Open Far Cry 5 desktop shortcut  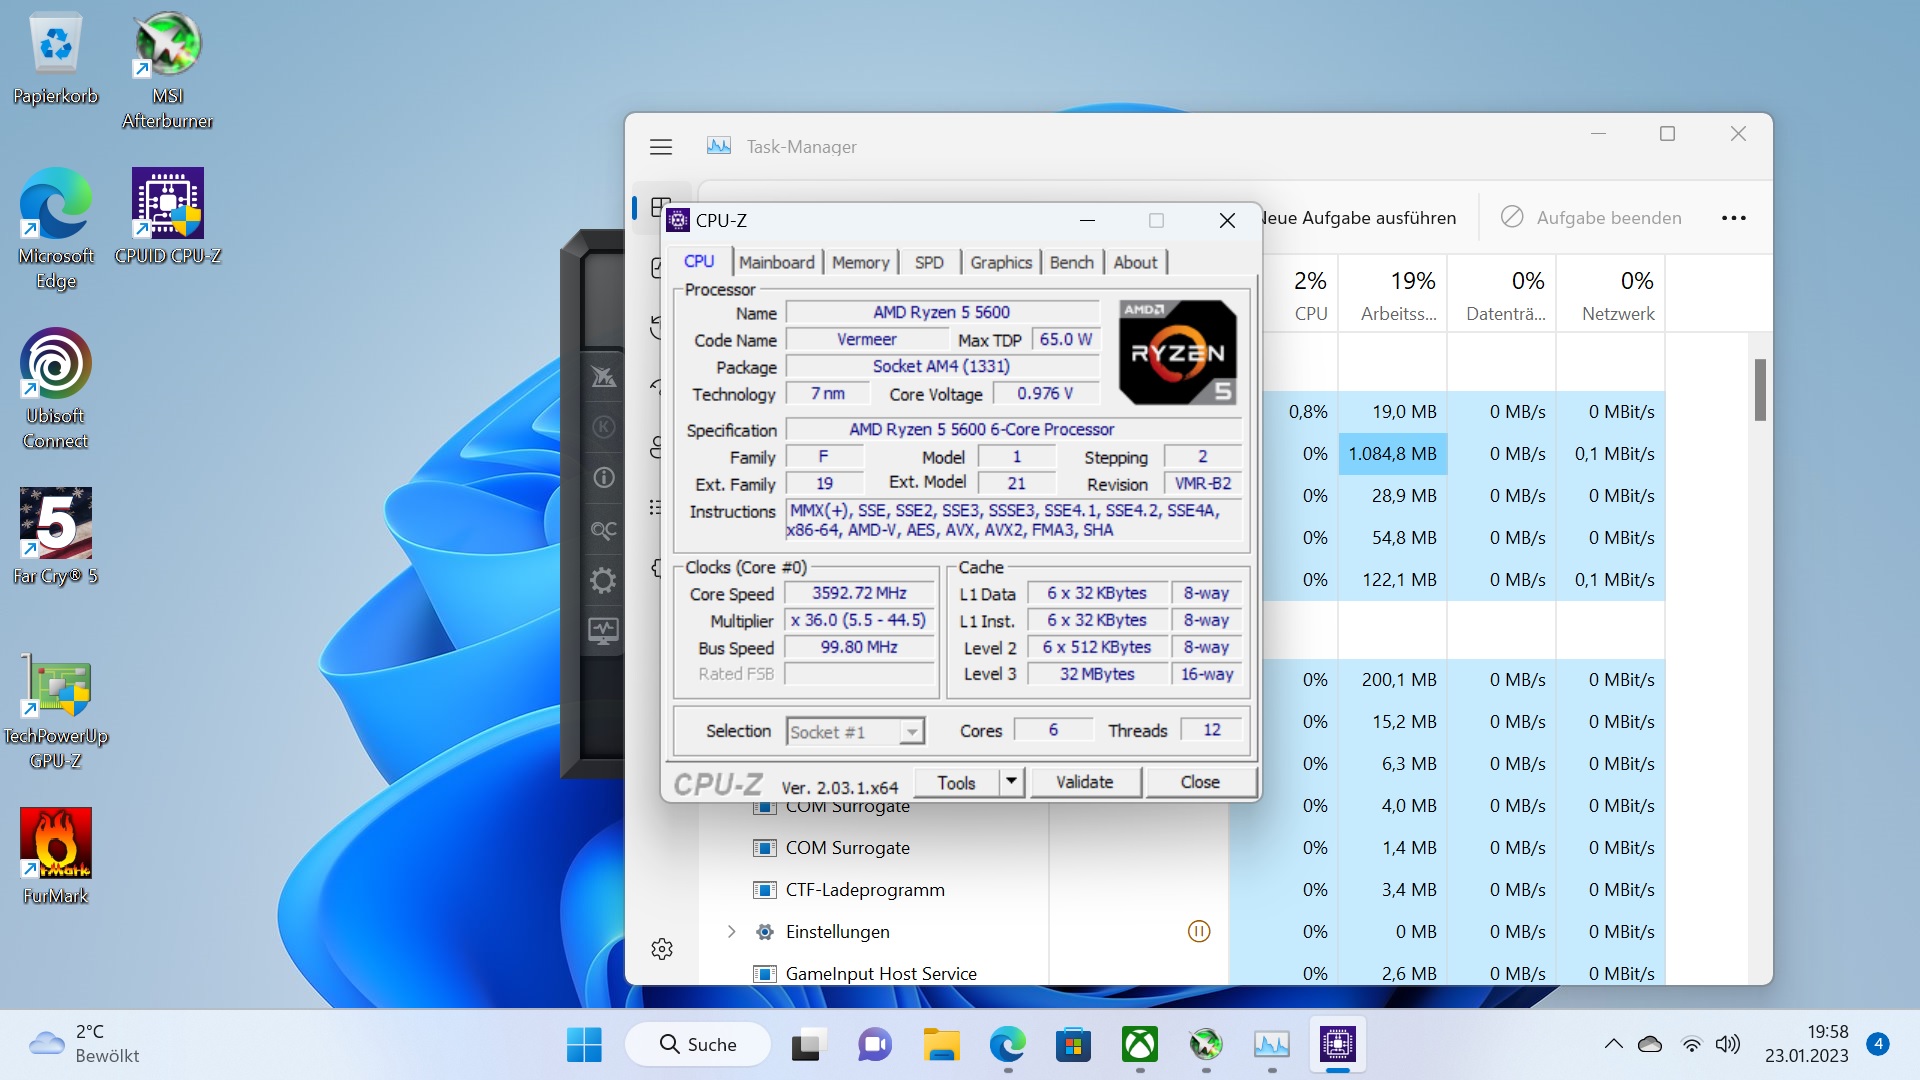click(x=56, y=536)
